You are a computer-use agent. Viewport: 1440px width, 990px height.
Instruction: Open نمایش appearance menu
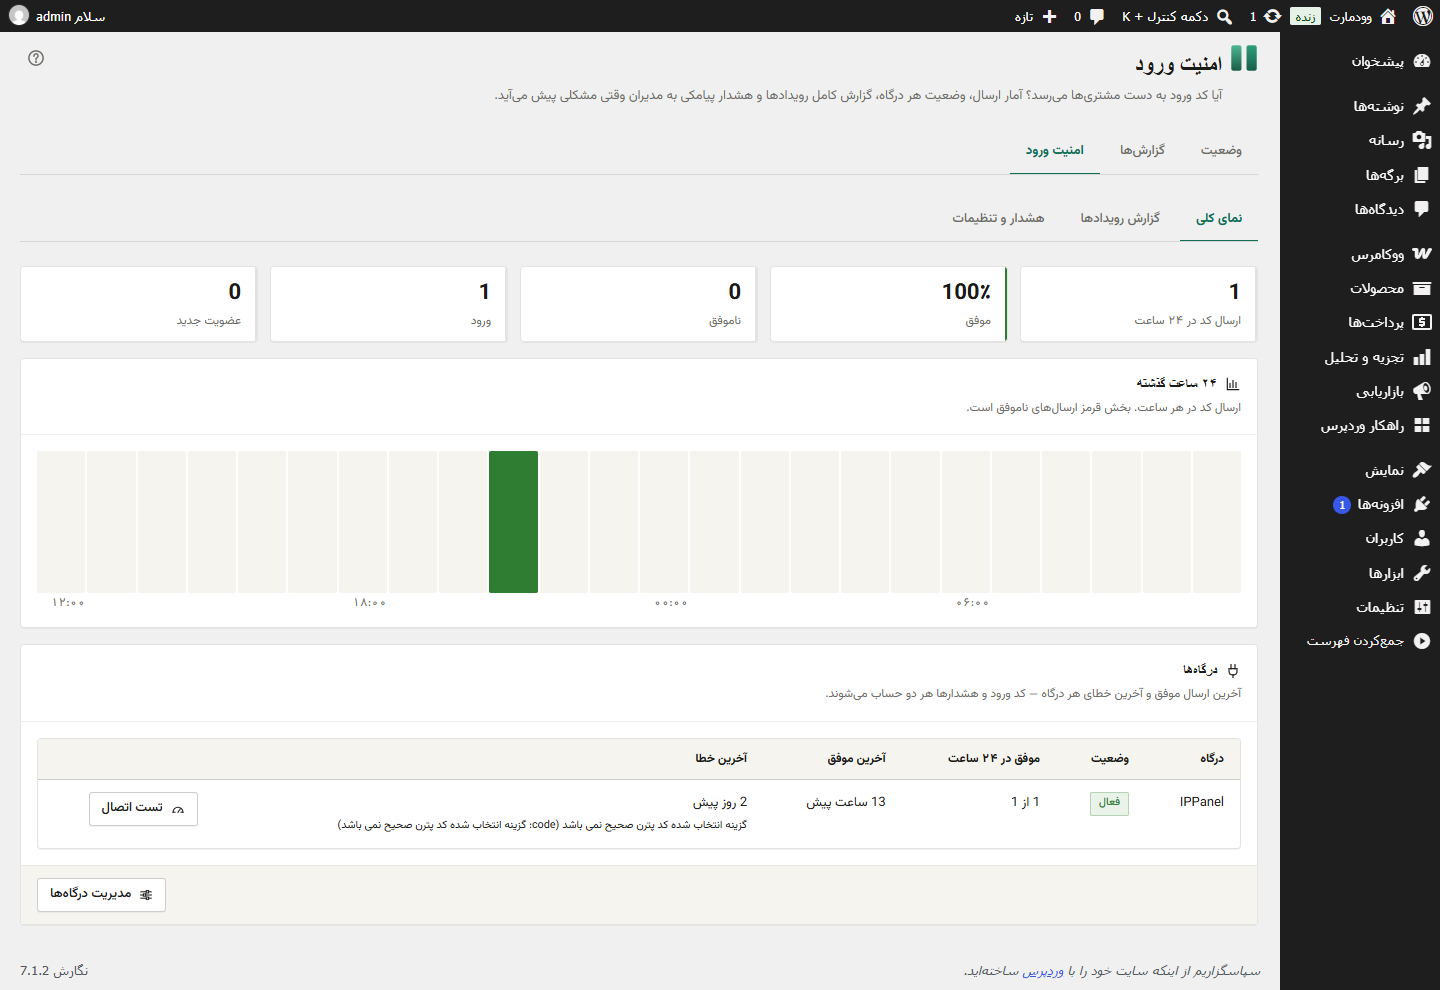click(1360, 470)
